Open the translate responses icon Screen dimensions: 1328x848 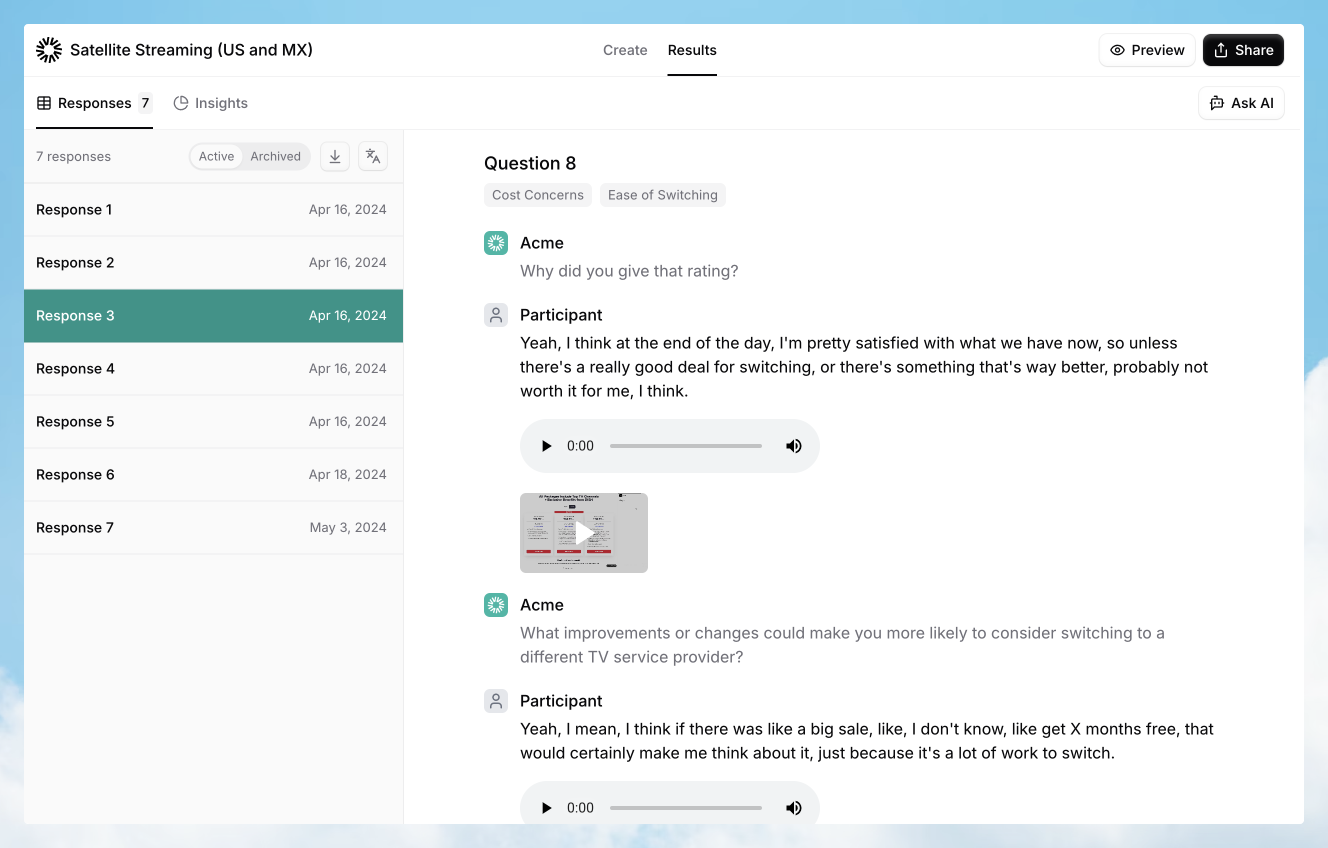click(372, 156)
